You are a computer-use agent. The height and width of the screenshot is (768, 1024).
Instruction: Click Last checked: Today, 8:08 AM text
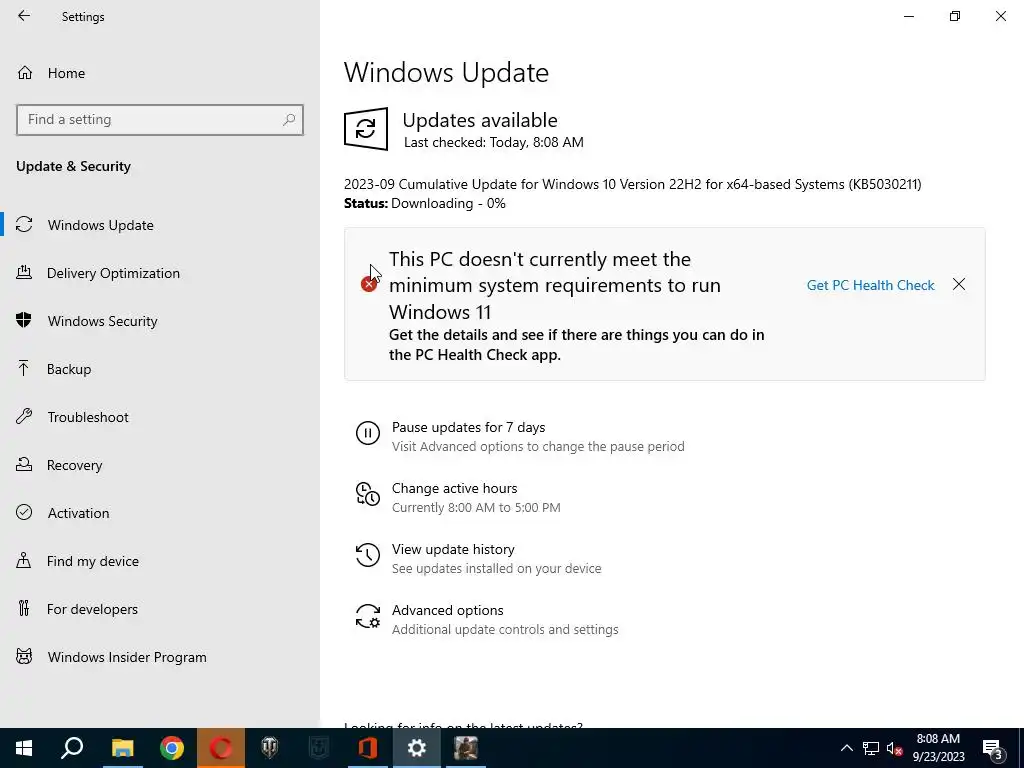click(x=494, y=142)
